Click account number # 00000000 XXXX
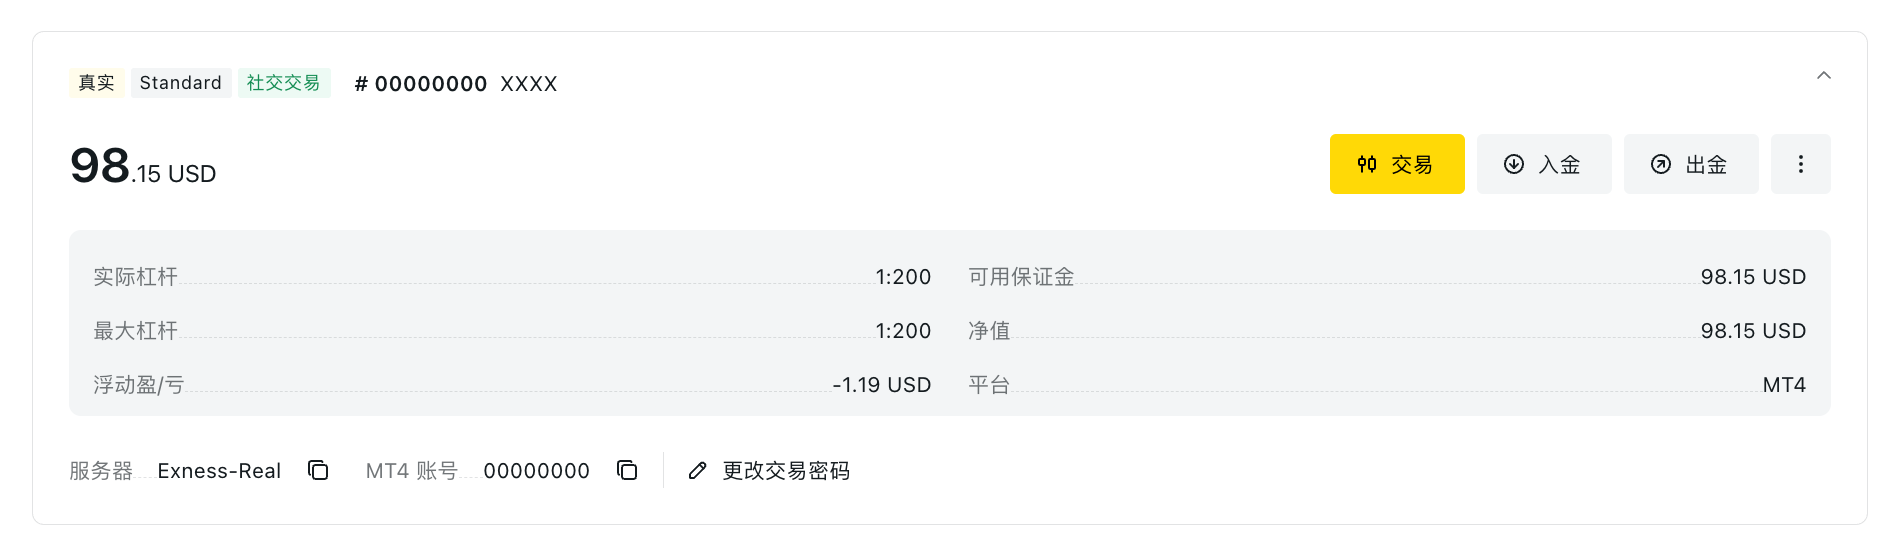The height and width of the screenshot is (550, 1900). (456, 84)
